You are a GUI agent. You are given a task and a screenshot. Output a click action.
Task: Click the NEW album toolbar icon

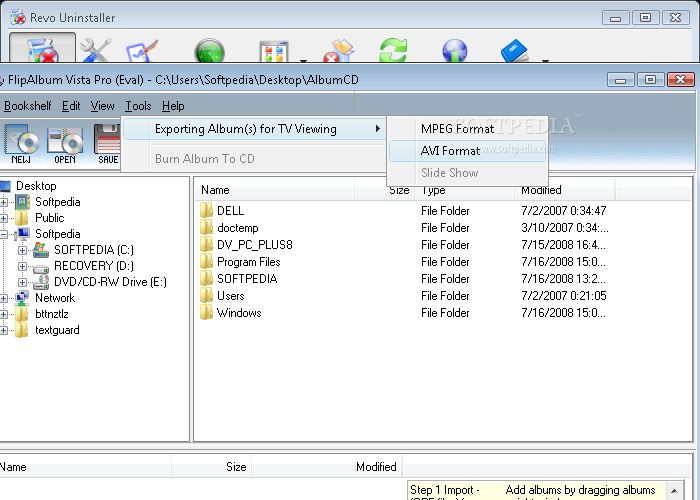[21, 144]
